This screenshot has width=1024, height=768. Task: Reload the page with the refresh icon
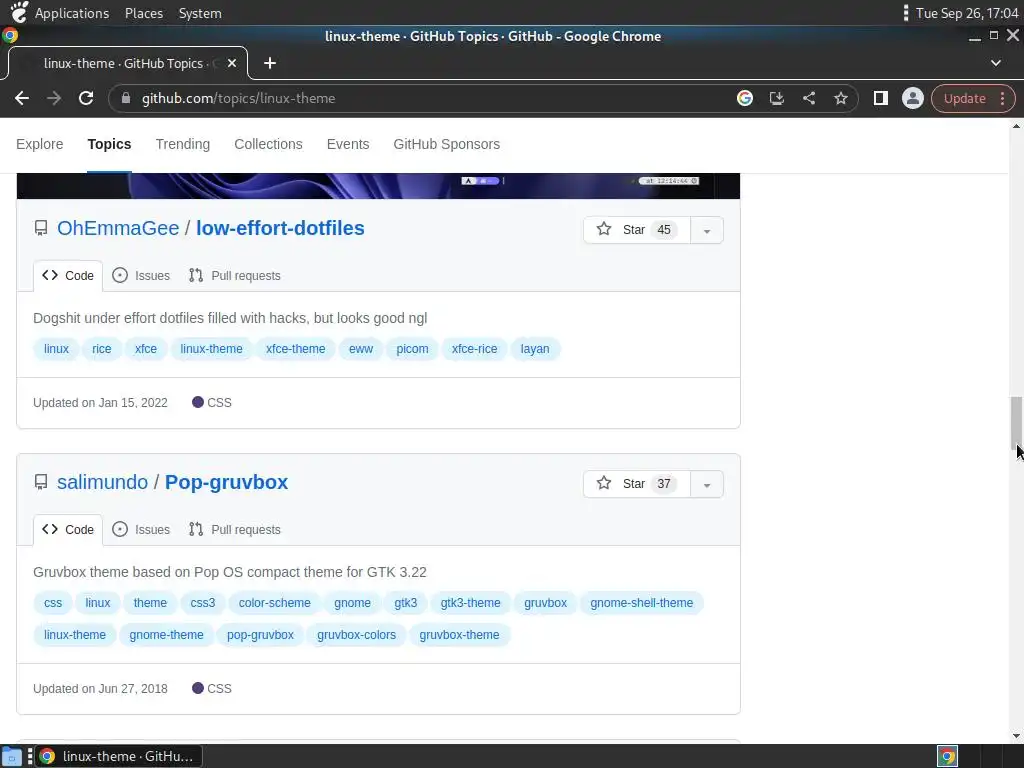tap(86, 98)
